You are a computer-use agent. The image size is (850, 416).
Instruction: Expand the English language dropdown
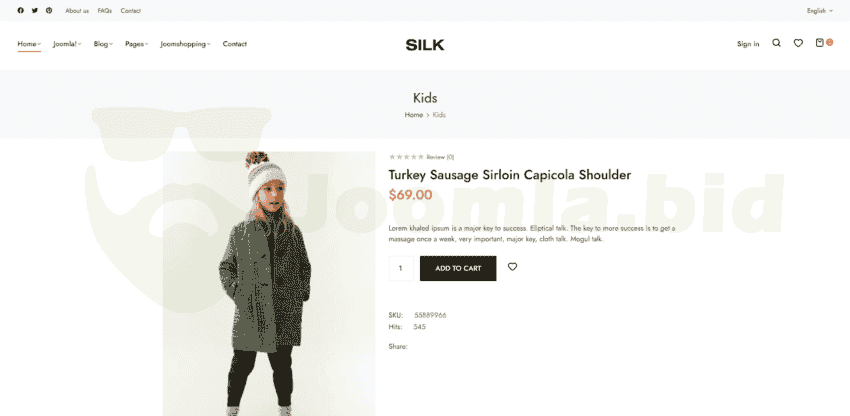[x=820, y=11]
